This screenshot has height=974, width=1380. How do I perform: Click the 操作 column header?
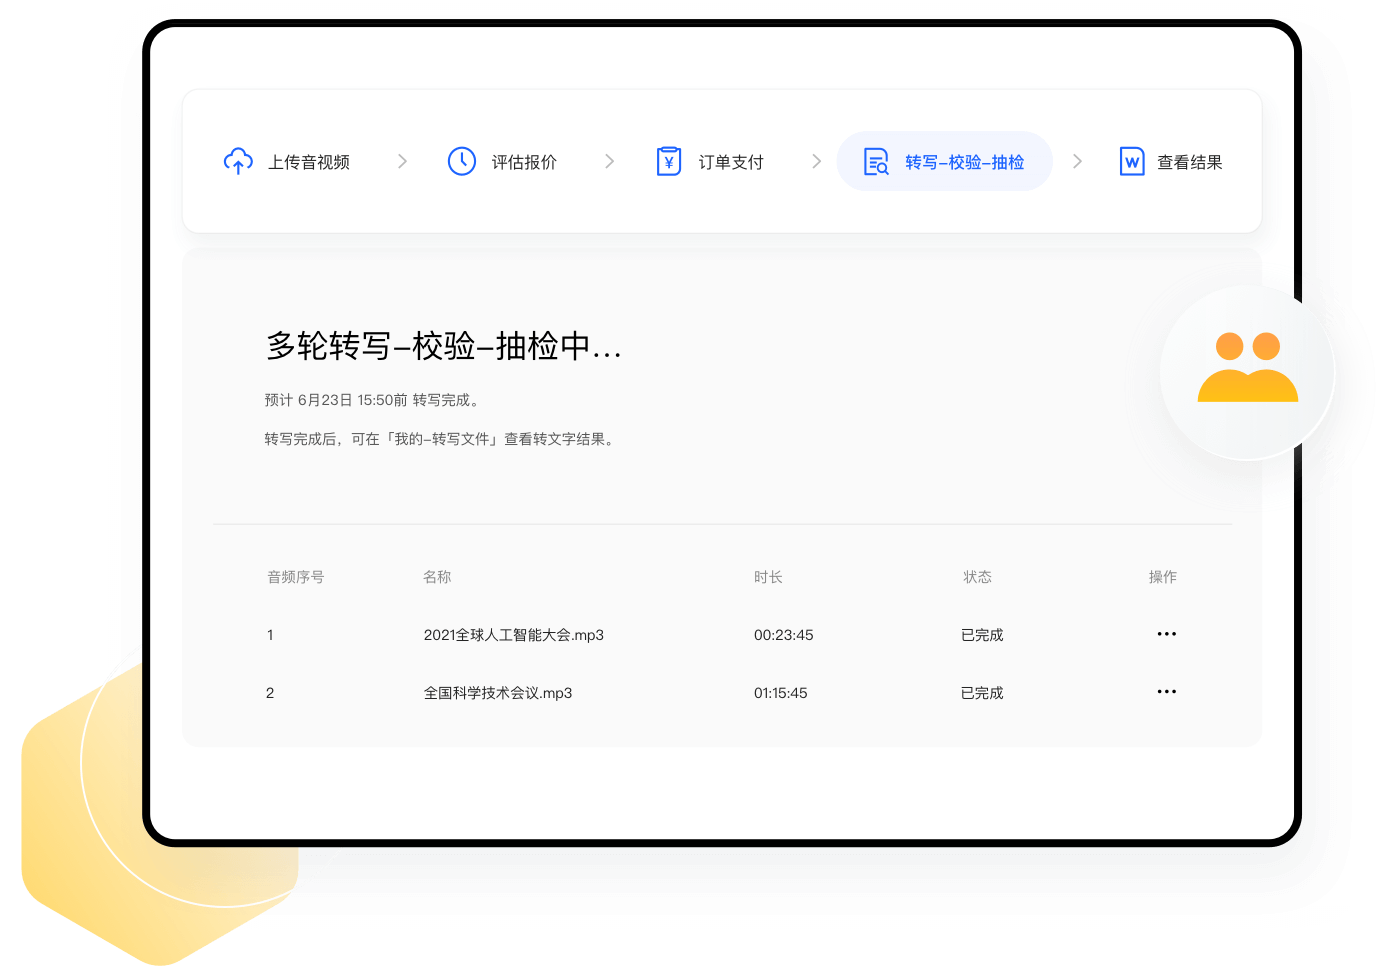1162,577
